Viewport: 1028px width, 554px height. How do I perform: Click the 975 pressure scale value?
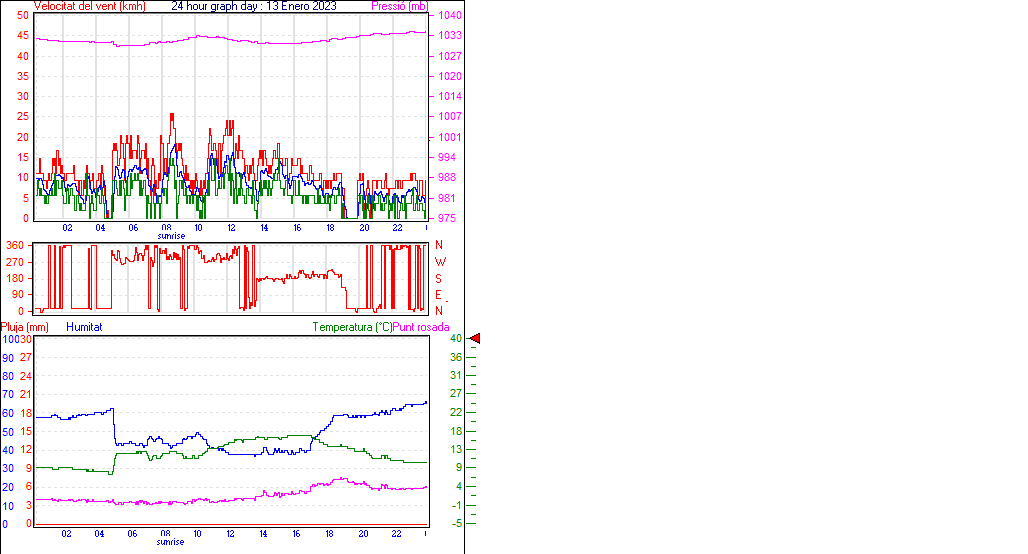tap(447, 218)
